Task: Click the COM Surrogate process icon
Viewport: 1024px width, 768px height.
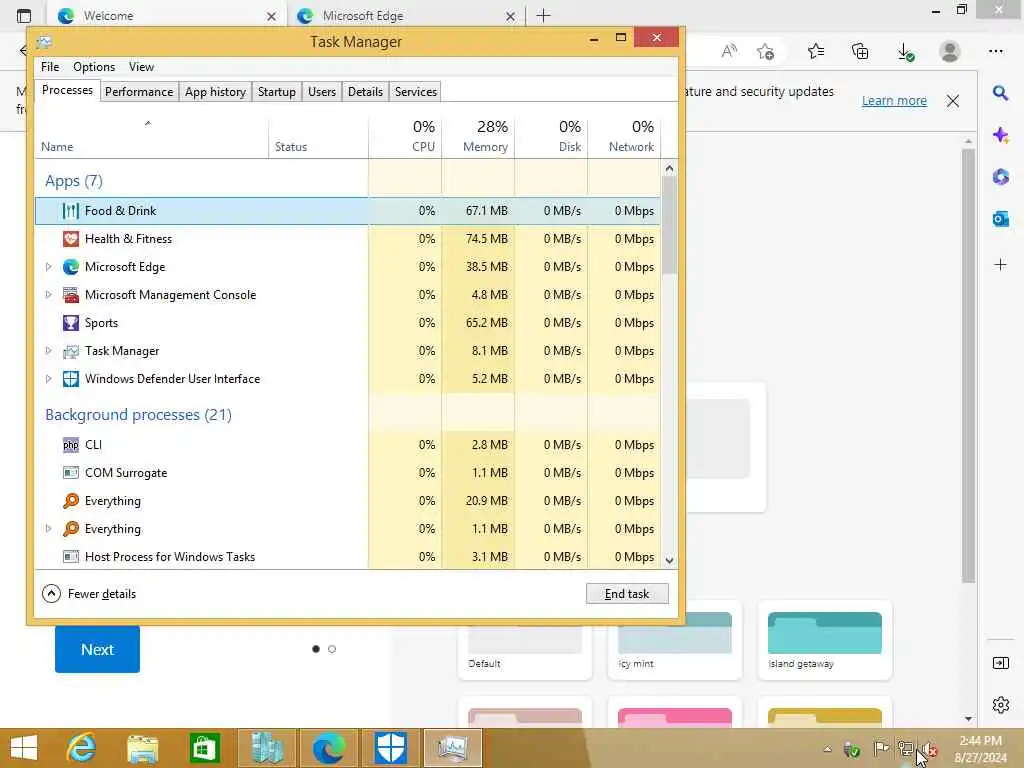Action: click(71, 473)
